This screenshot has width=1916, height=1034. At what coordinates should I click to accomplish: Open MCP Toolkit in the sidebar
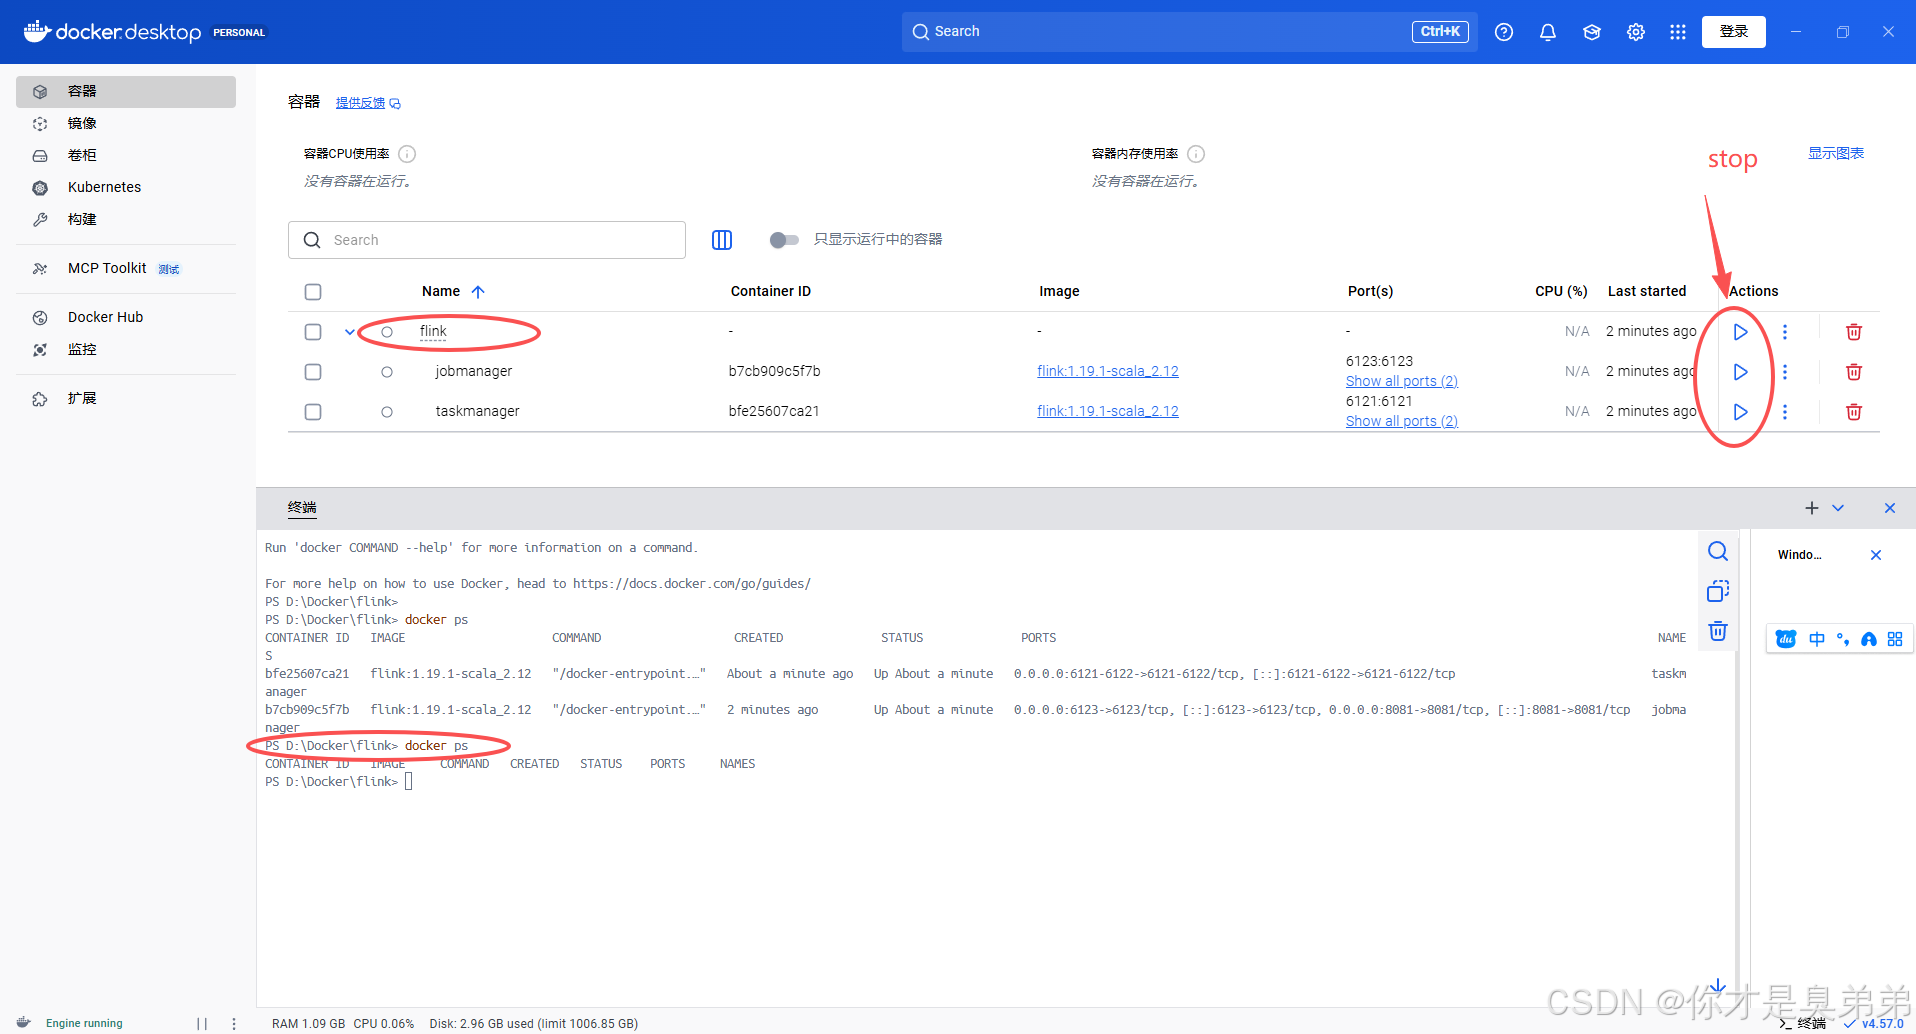(x=126, y=268)
